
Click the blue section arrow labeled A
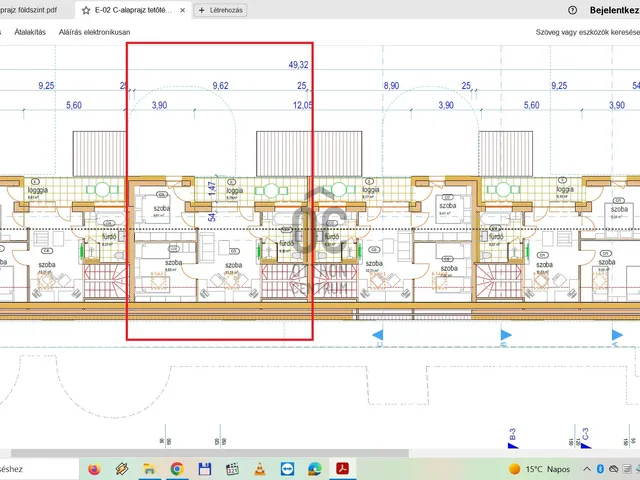(x=617, y=335)
